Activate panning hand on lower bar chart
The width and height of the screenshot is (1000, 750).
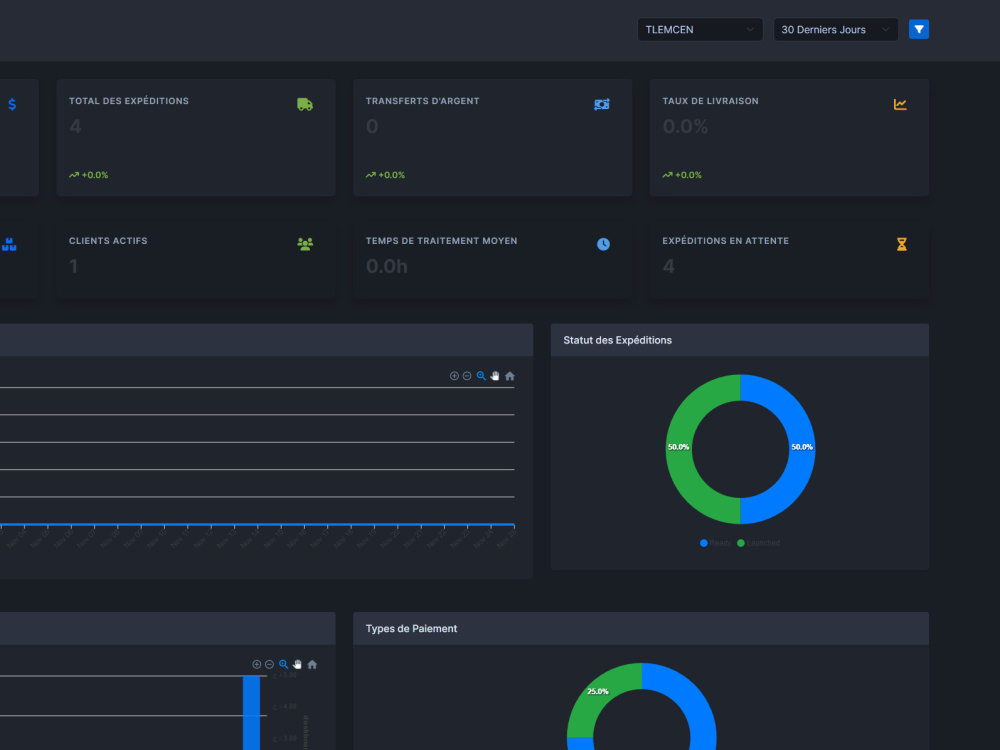[x=297, y=665]
